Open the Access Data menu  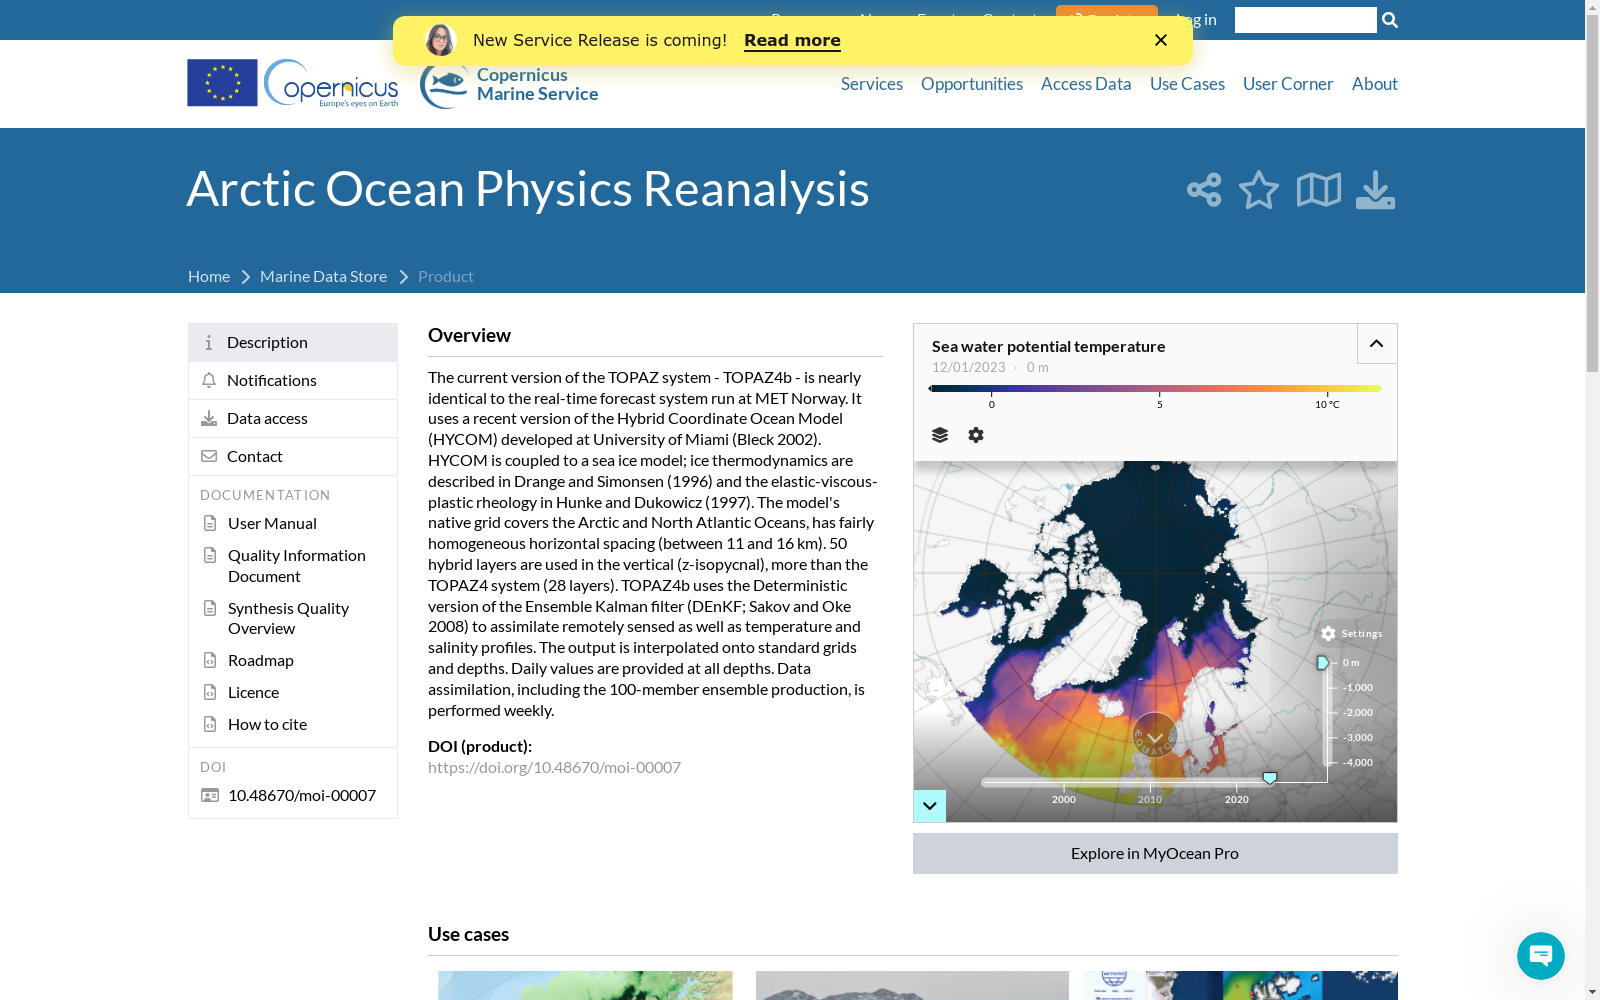[x=1086, y=84]
